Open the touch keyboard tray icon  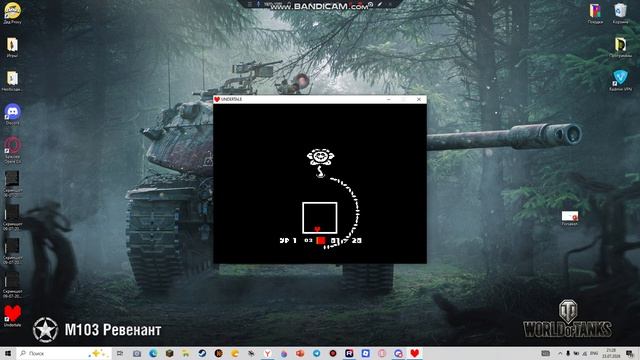pos(545,353)
